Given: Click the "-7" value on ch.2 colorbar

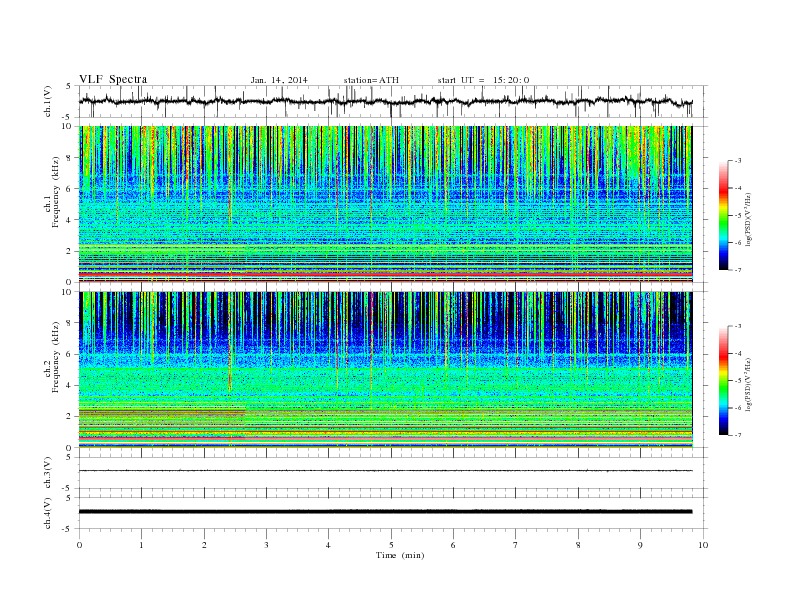Looking at the screenshot, I should (737, 435).
